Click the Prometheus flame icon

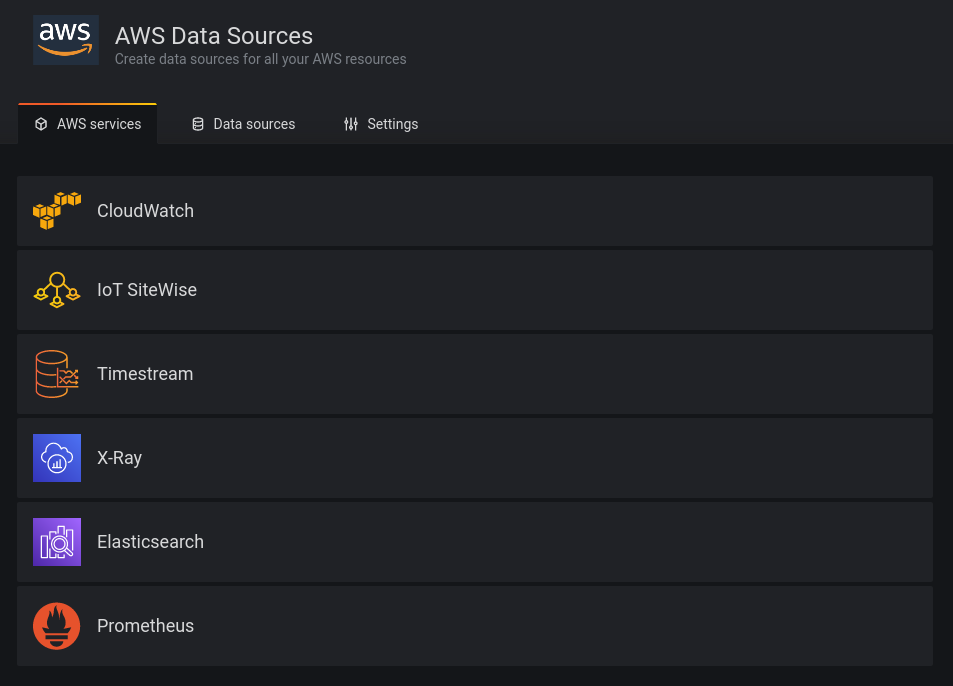(57, 625)
